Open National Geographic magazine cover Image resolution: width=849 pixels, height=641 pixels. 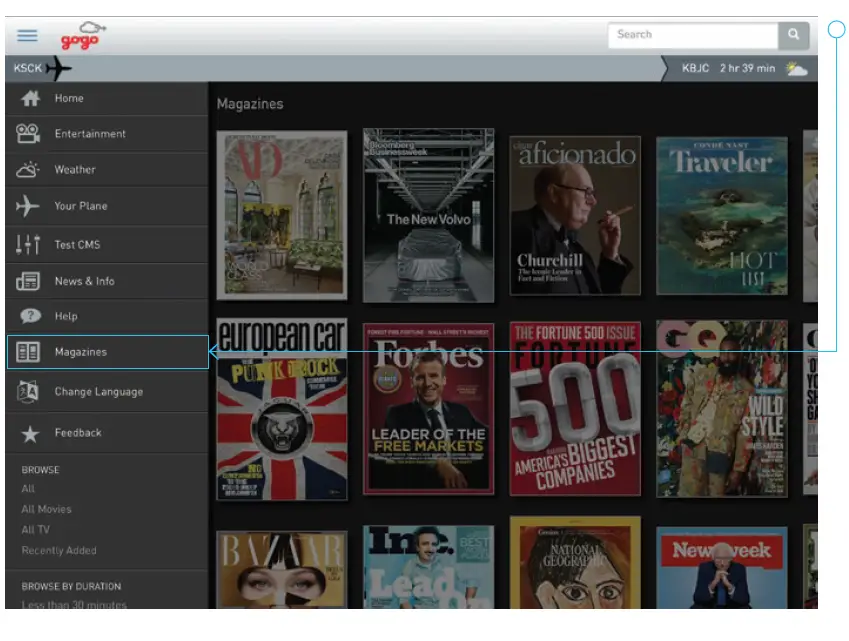click(575, 562)
